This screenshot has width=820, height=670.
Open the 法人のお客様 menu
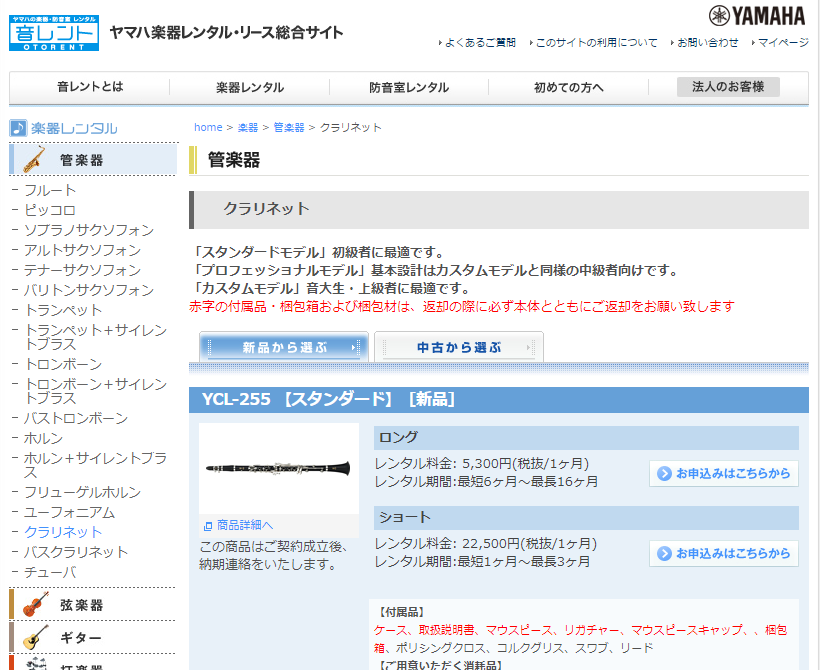click(728, 87)
